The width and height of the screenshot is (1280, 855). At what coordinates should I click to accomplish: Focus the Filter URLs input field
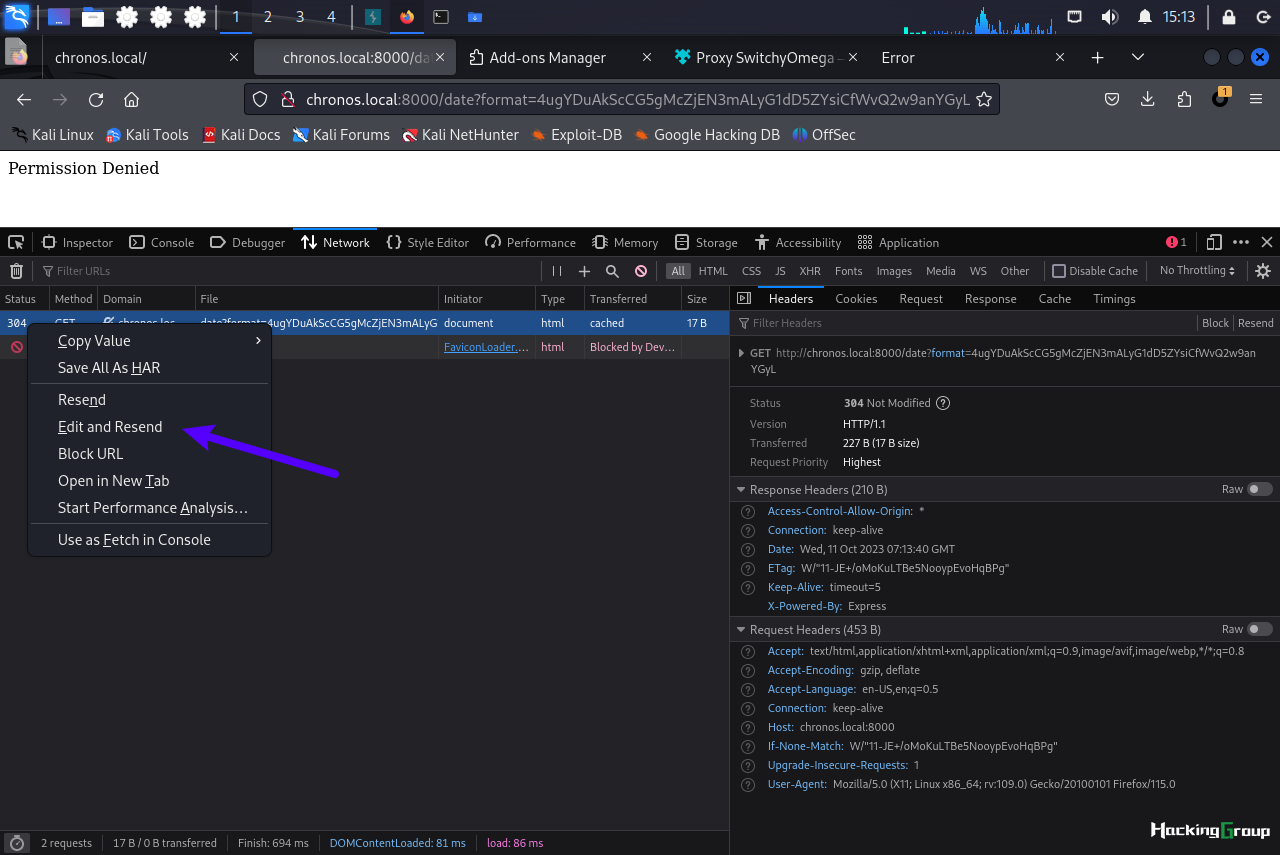[x=290, y=271]
